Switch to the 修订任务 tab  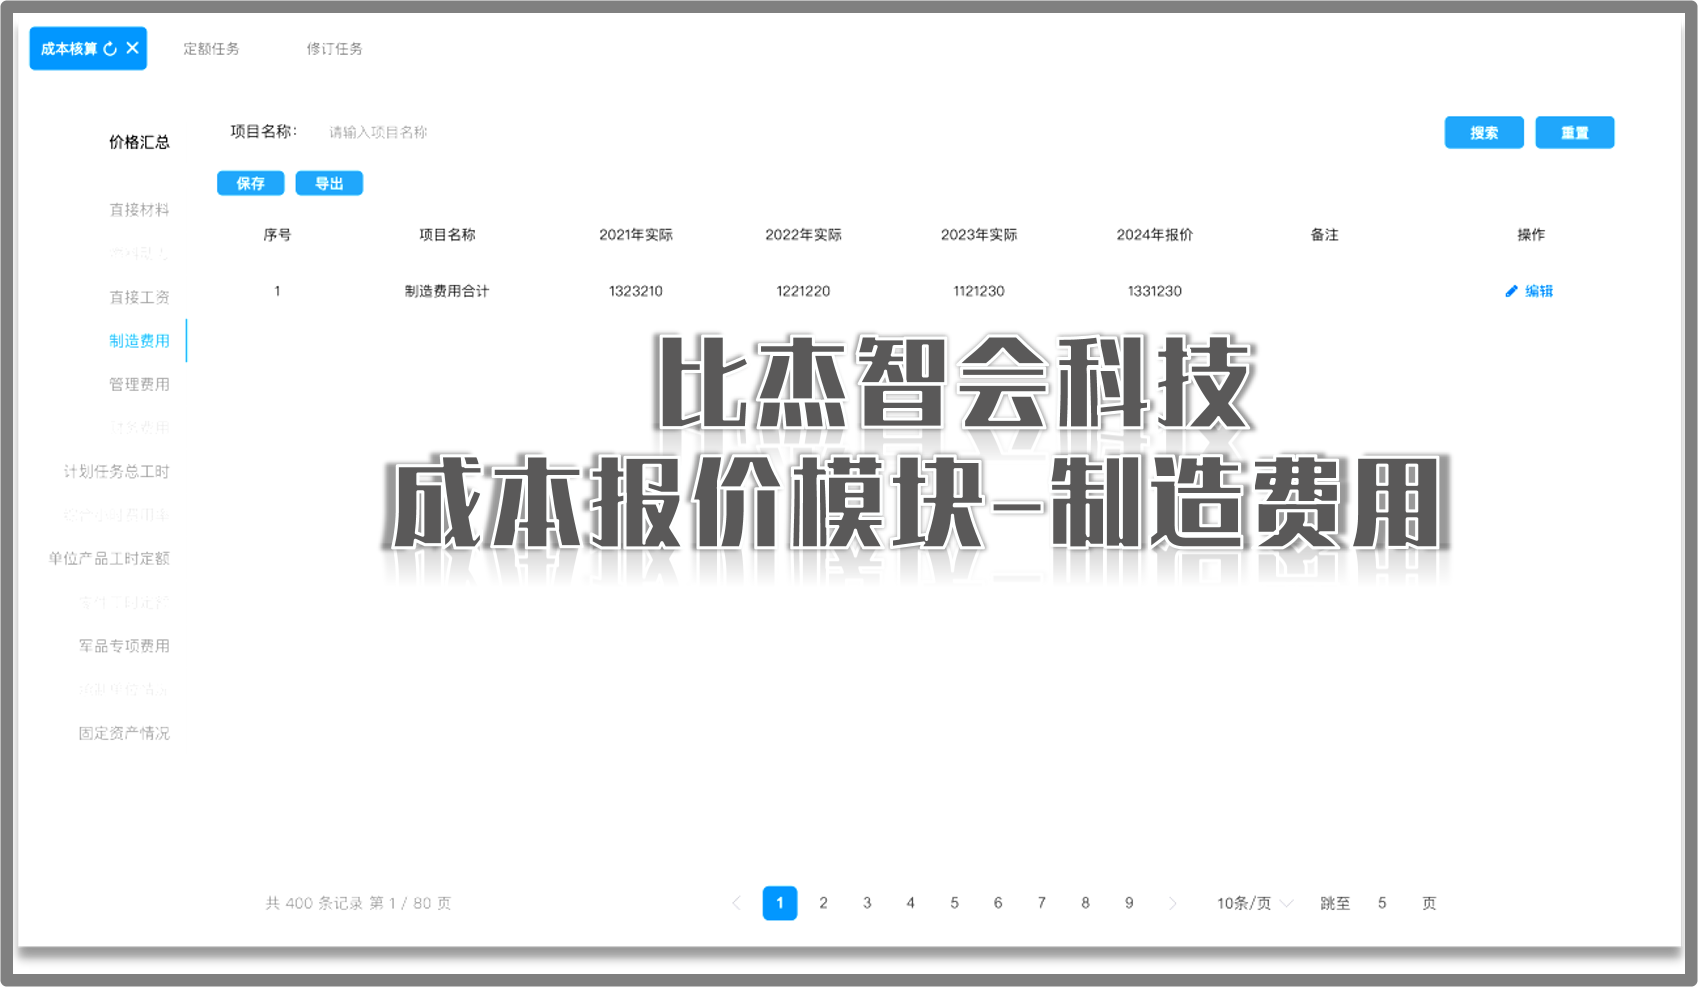pos(334,49)
